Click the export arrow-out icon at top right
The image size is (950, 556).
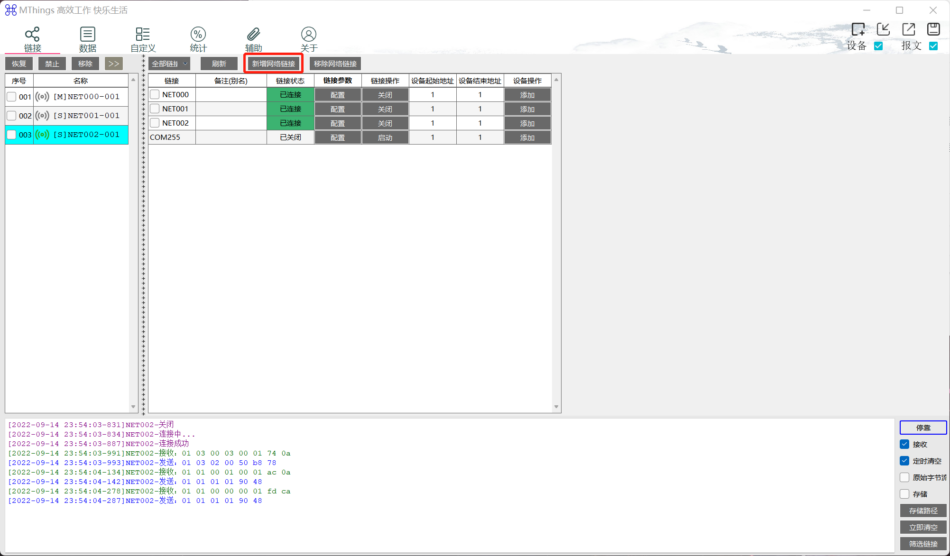coord(908,29)
